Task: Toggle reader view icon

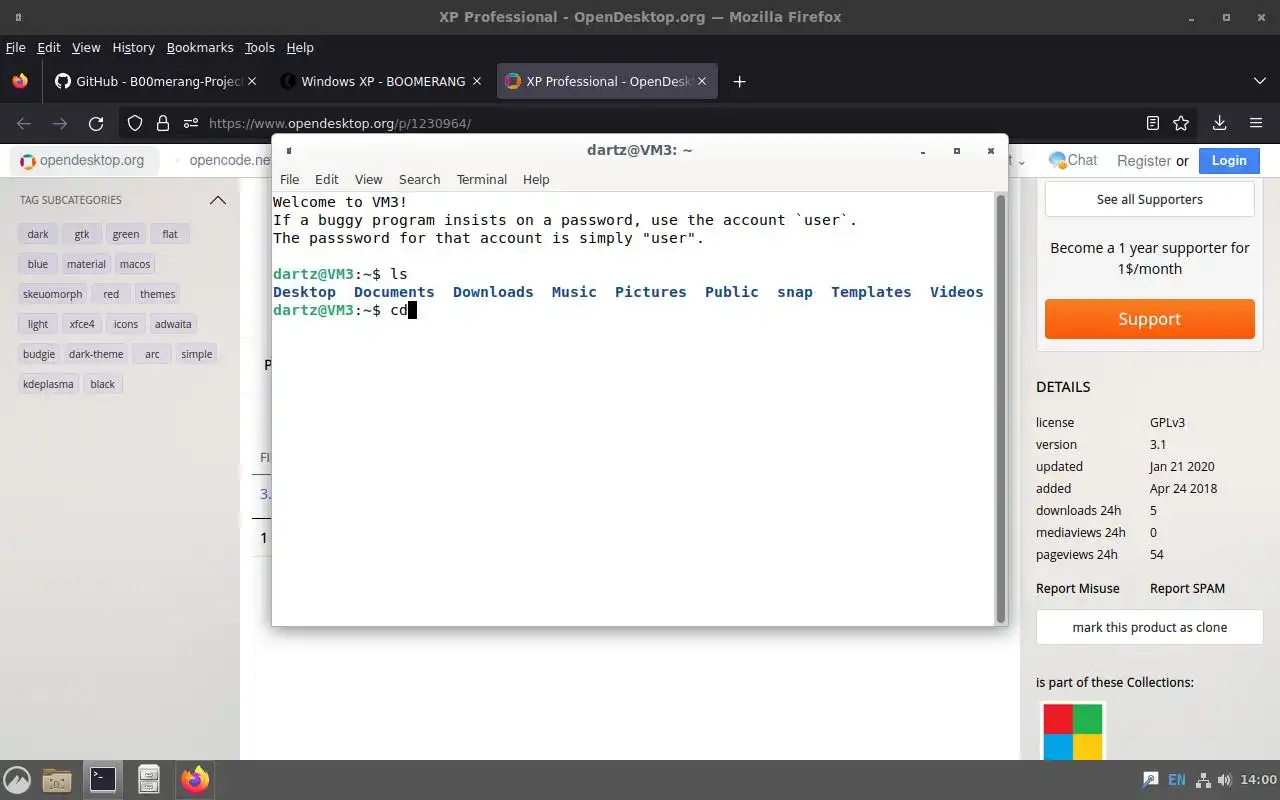Action: pos(1153,123)
